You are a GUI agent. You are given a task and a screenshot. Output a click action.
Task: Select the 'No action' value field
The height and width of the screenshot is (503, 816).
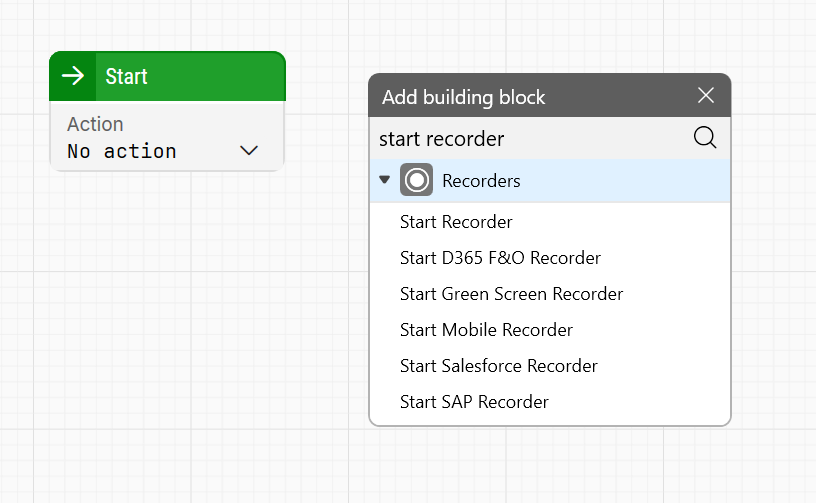pos(122,151)
